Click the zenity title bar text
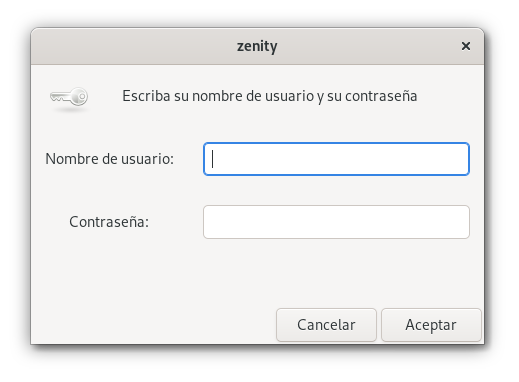Viewport: 519px width, 382px height. click(257, 46)
